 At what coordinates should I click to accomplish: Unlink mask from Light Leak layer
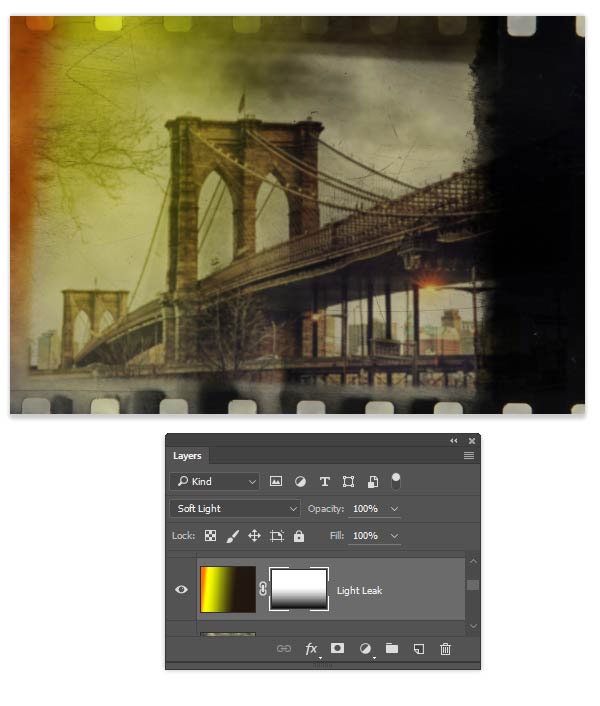[x=263, y=589]
